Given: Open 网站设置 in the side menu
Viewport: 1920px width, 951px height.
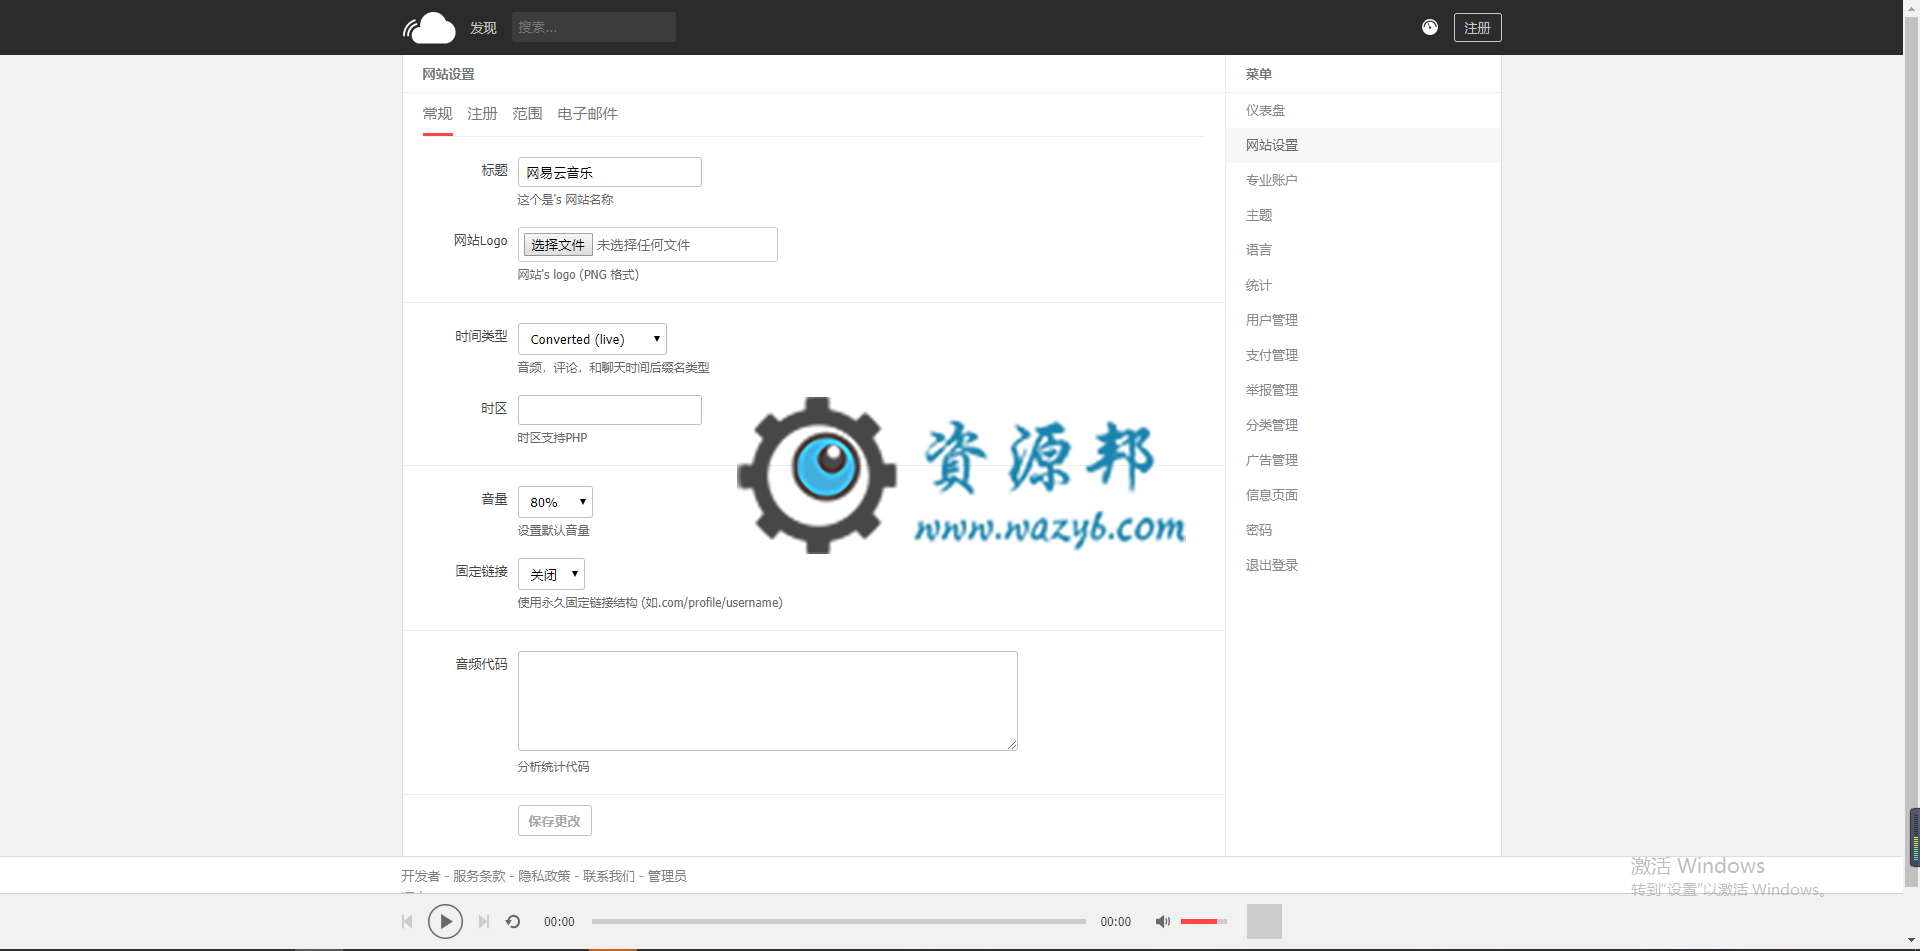Looking at the screenshot, I should 1363,145.
